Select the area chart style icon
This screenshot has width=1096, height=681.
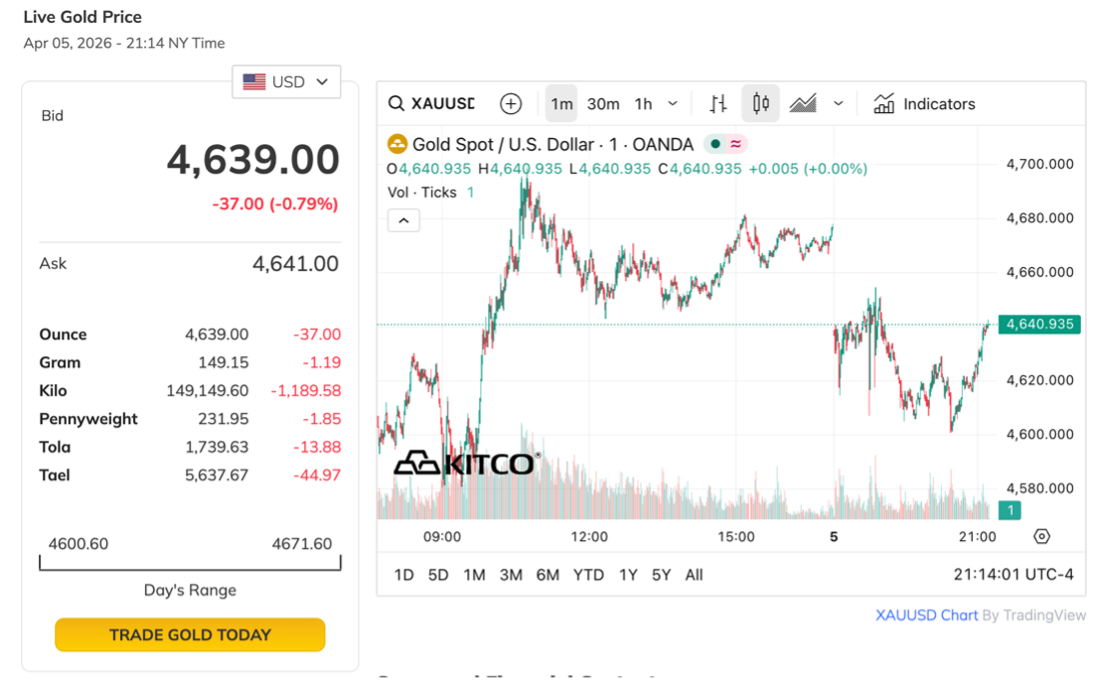pyautogui.click(x=803, y=104)
